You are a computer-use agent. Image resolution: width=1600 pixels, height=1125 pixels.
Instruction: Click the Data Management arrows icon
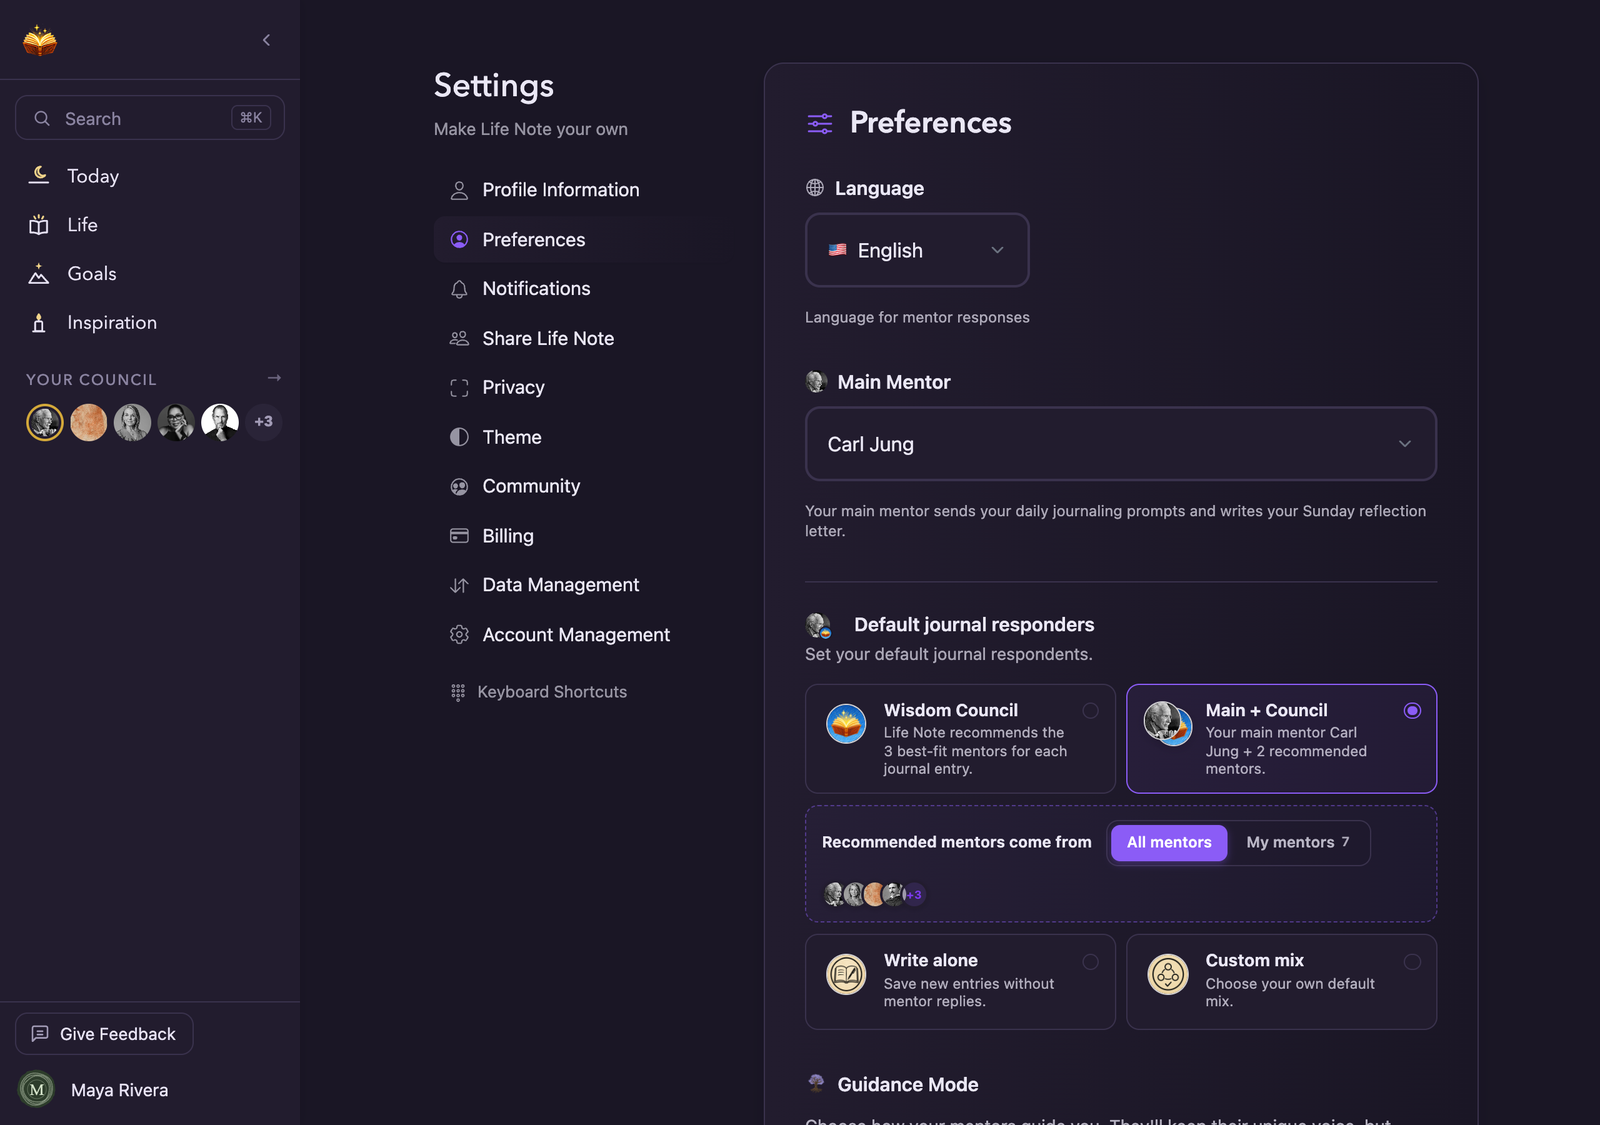click(459, 585)
